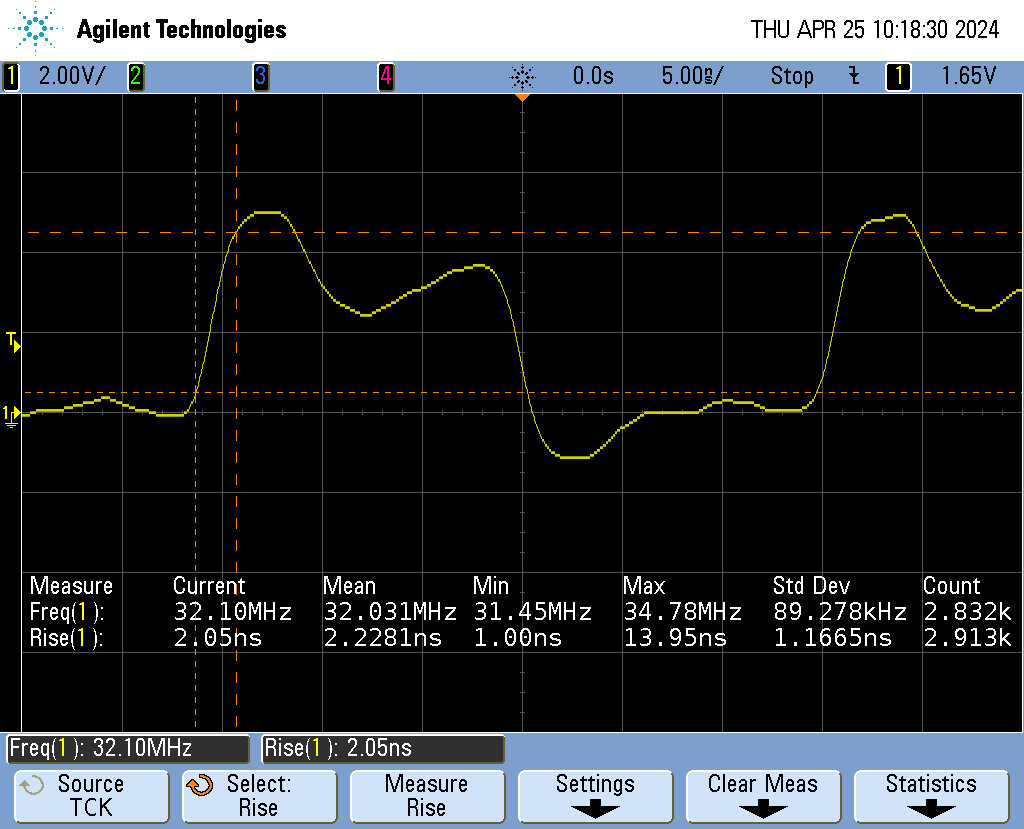Screen dimensions: 1024x829
Task: Select the channel 3 badge in status bar
Action: 261,76
